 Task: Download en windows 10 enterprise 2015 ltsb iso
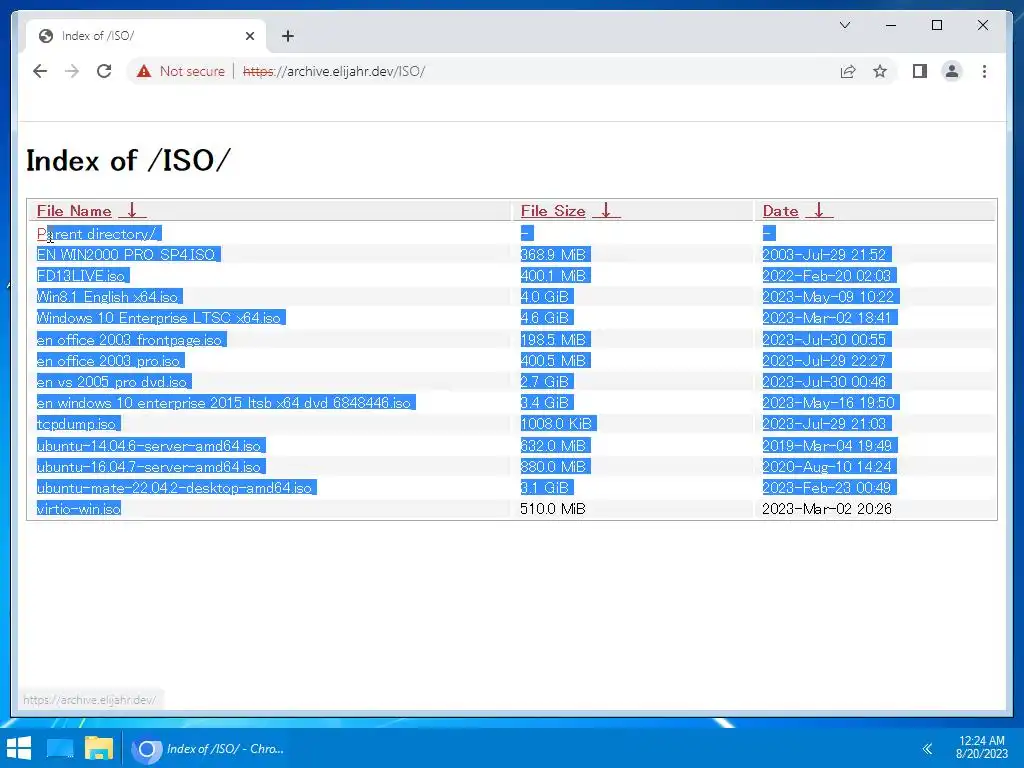pyautogui.click(x=223, y=403)
